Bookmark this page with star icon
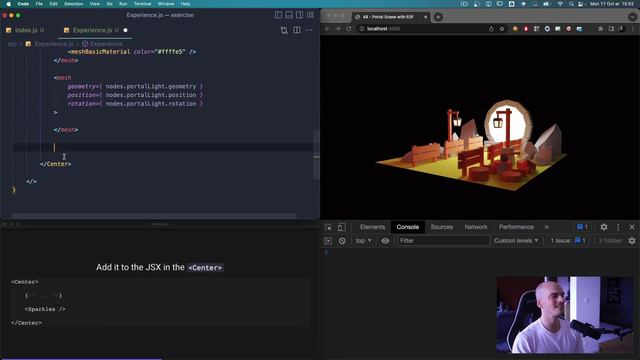The width and height of the screenshot is (640, 360). (x=502, y=29)
